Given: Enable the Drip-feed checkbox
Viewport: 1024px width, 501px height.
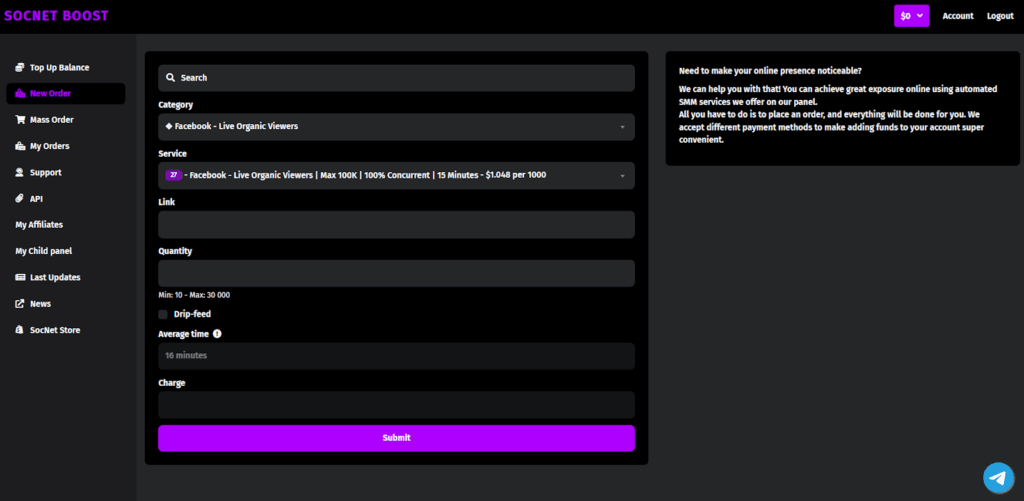Looking at the screenshot, I should pyautogui.click(x=163, y=314).
